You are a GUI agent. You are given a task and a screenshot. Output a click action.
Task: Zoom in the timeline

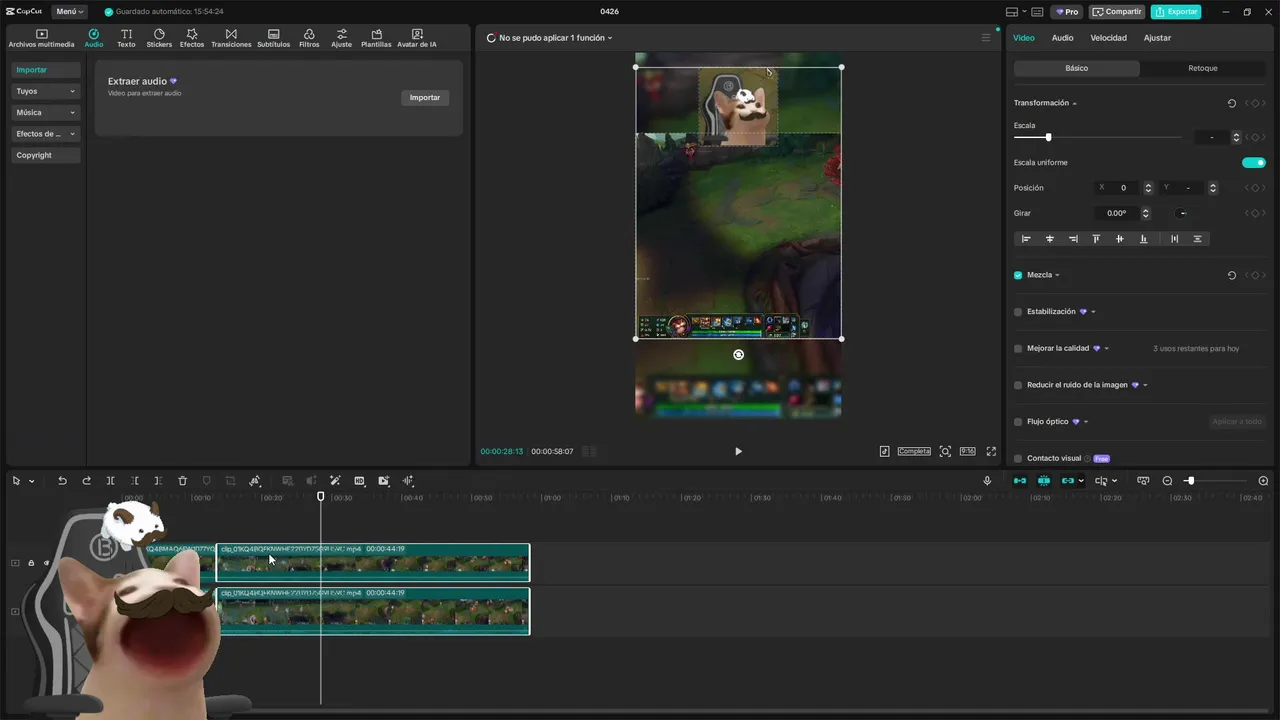(x=1263, y=481)
